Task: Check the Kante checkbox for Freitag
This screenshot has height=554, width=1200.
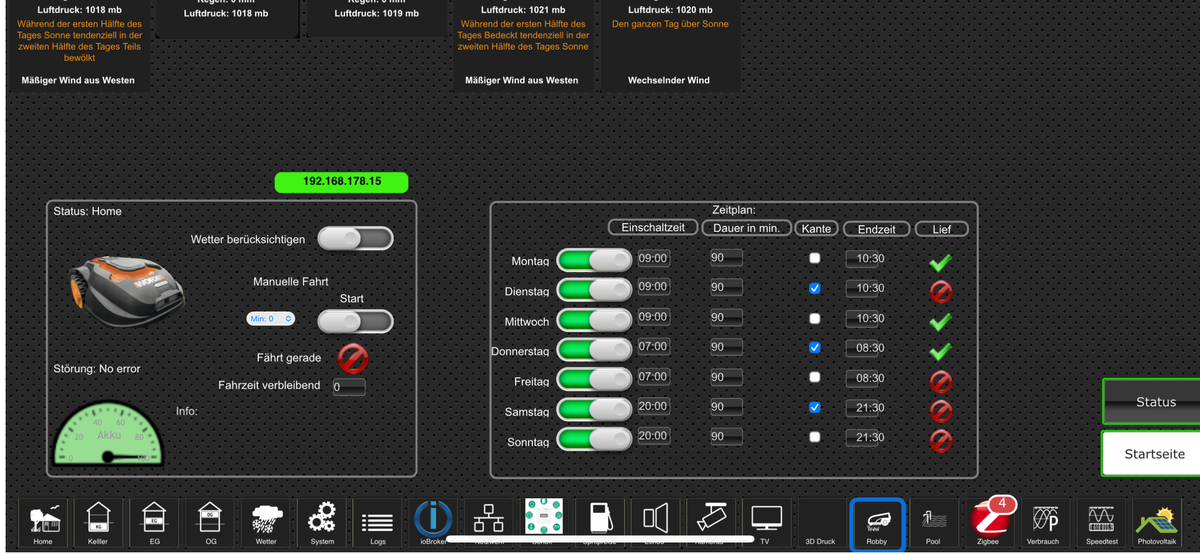Action: (815, 377)
